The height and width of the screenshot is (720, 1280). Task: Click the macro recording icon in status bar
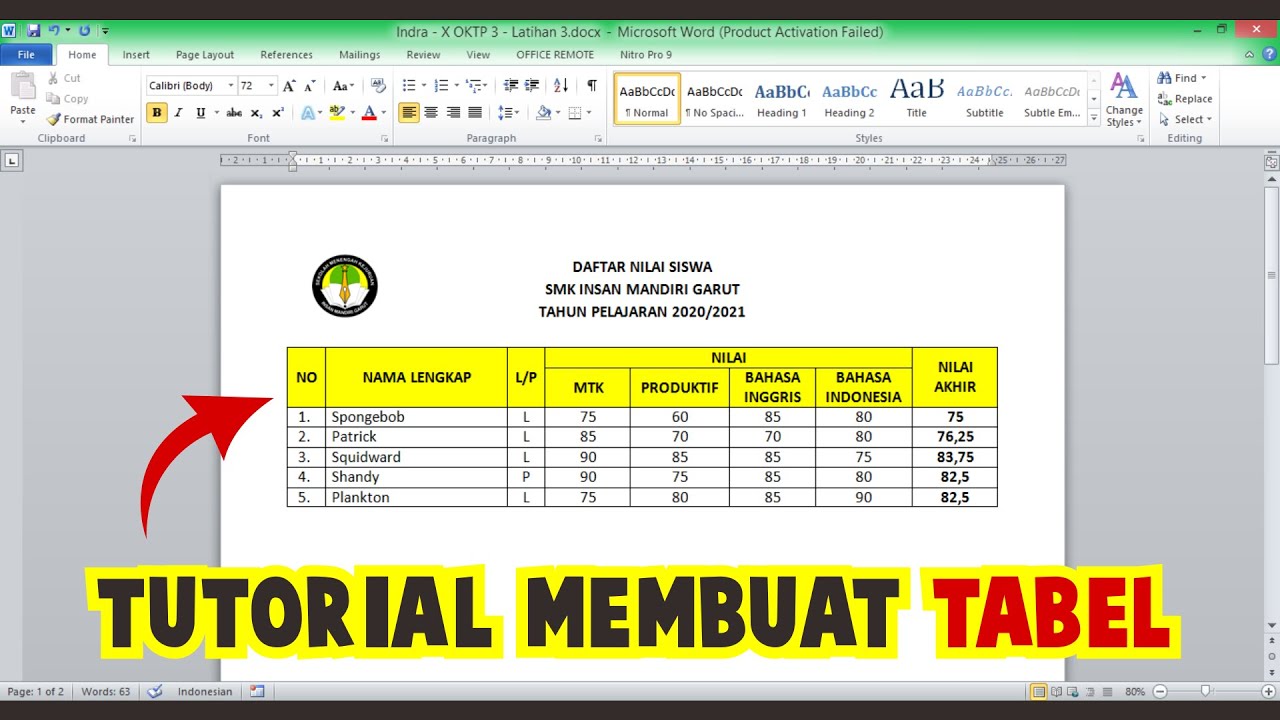tap(258, 691)
